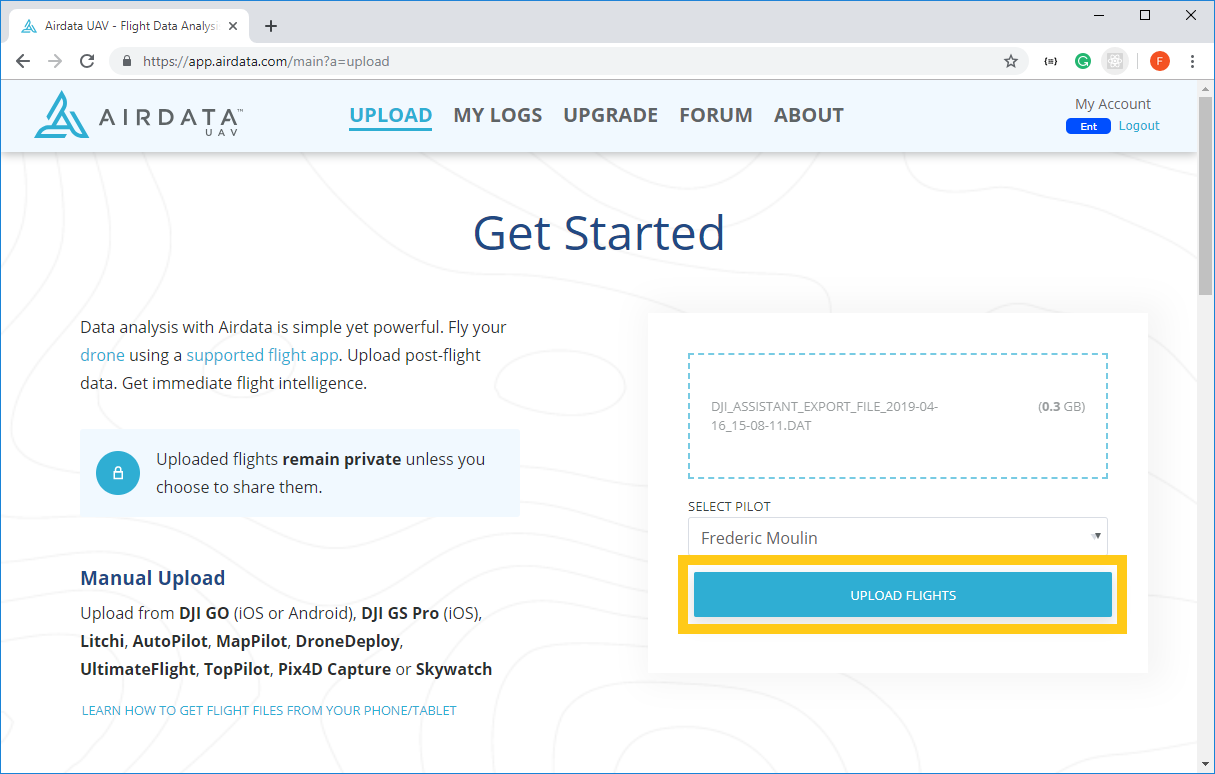Expand the Select Pilot dropdown
This screenshot has width=1215, height=774.
(x=897, y=538)
